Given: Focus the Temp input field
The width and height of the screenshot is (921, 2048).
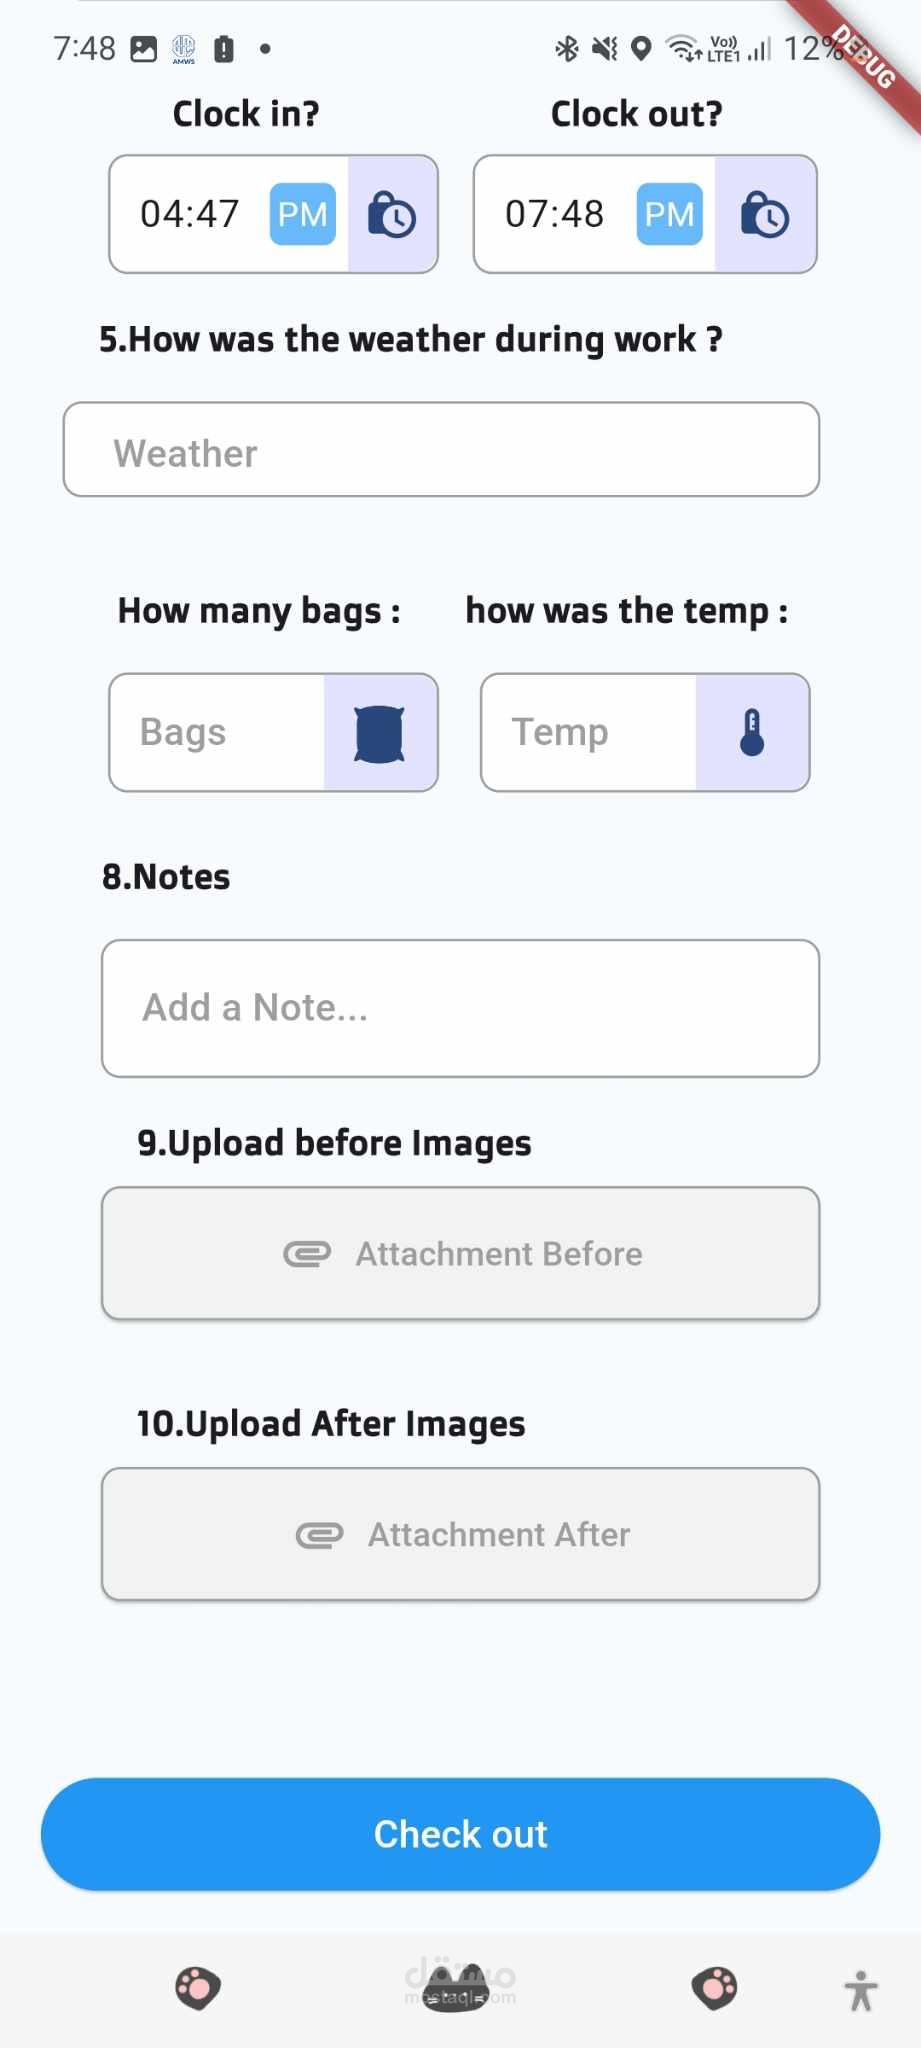Looking at the screenshot, I should [588, 733].
